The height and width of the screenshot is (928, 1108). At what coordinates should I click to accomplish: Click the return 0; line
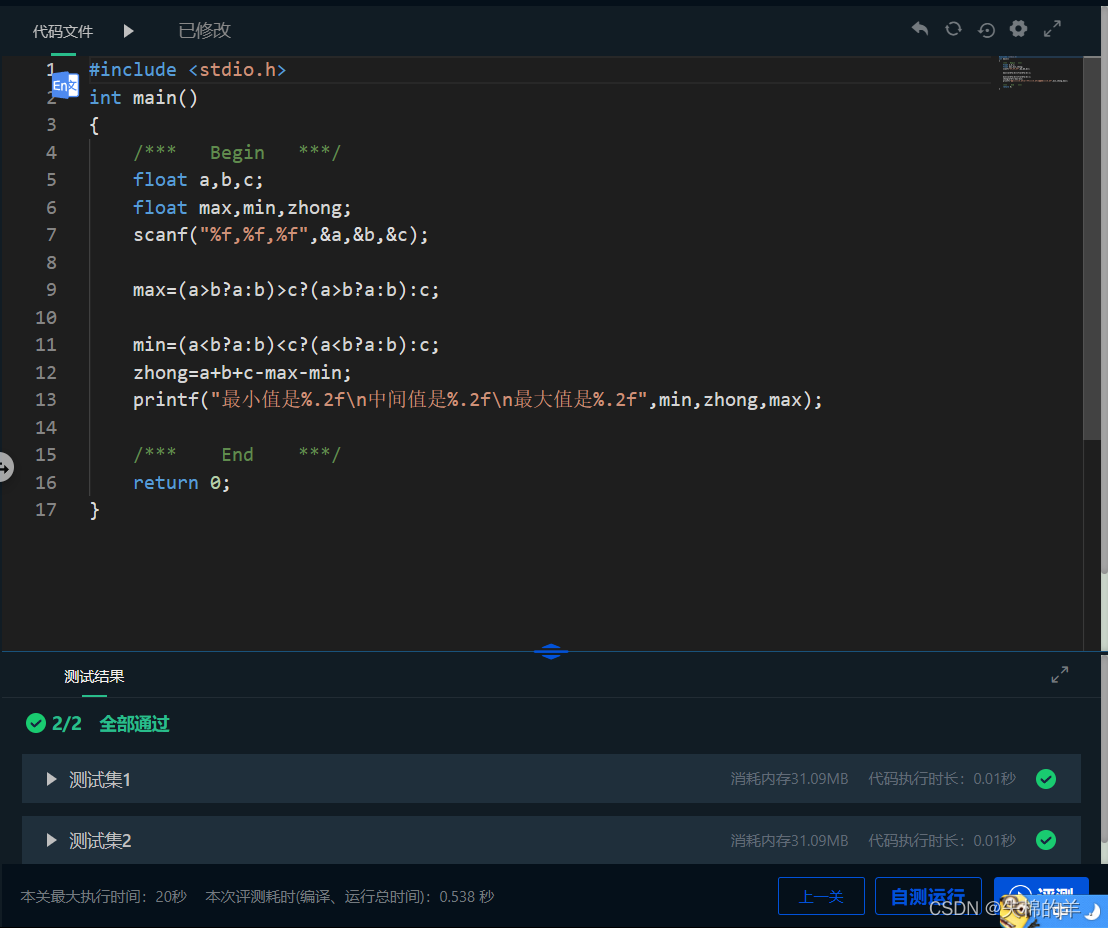pyautogui.click(x=182, y=483)
